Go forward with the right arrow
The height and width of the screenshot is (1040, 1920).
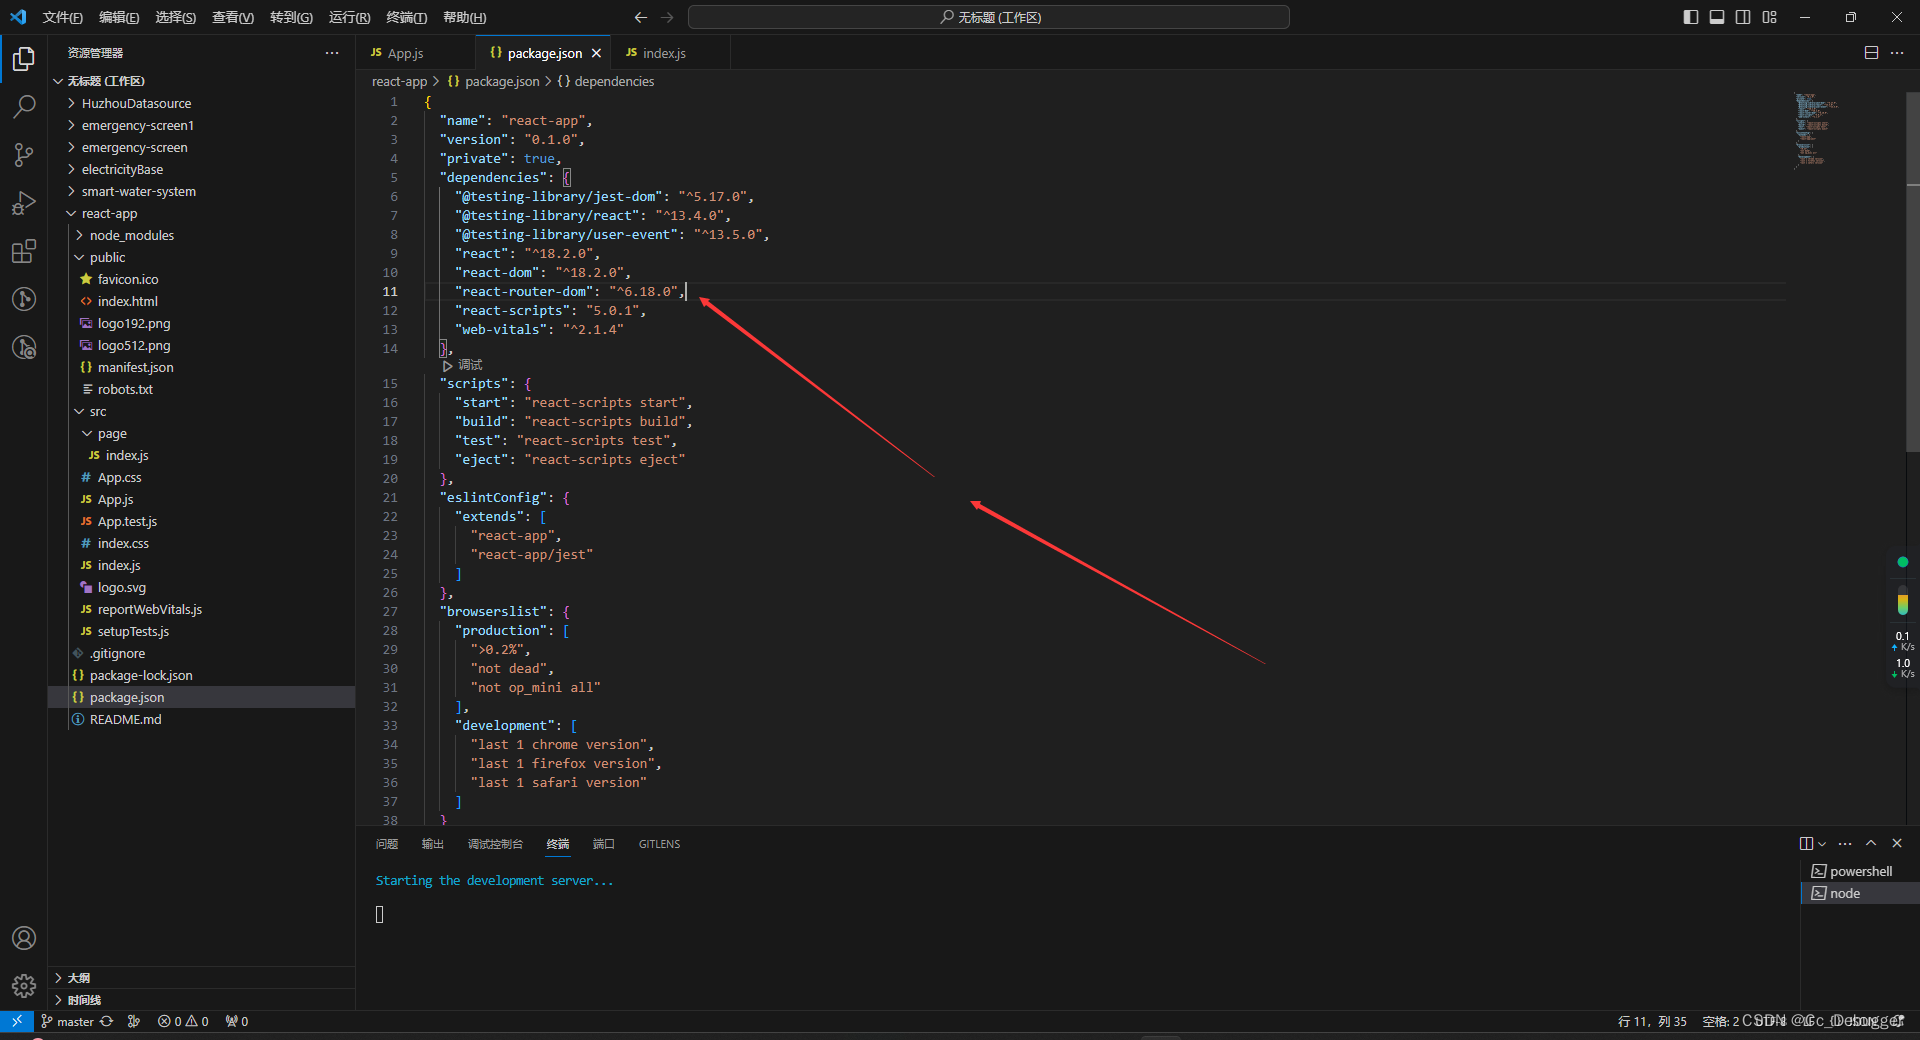tap(667, 17)
